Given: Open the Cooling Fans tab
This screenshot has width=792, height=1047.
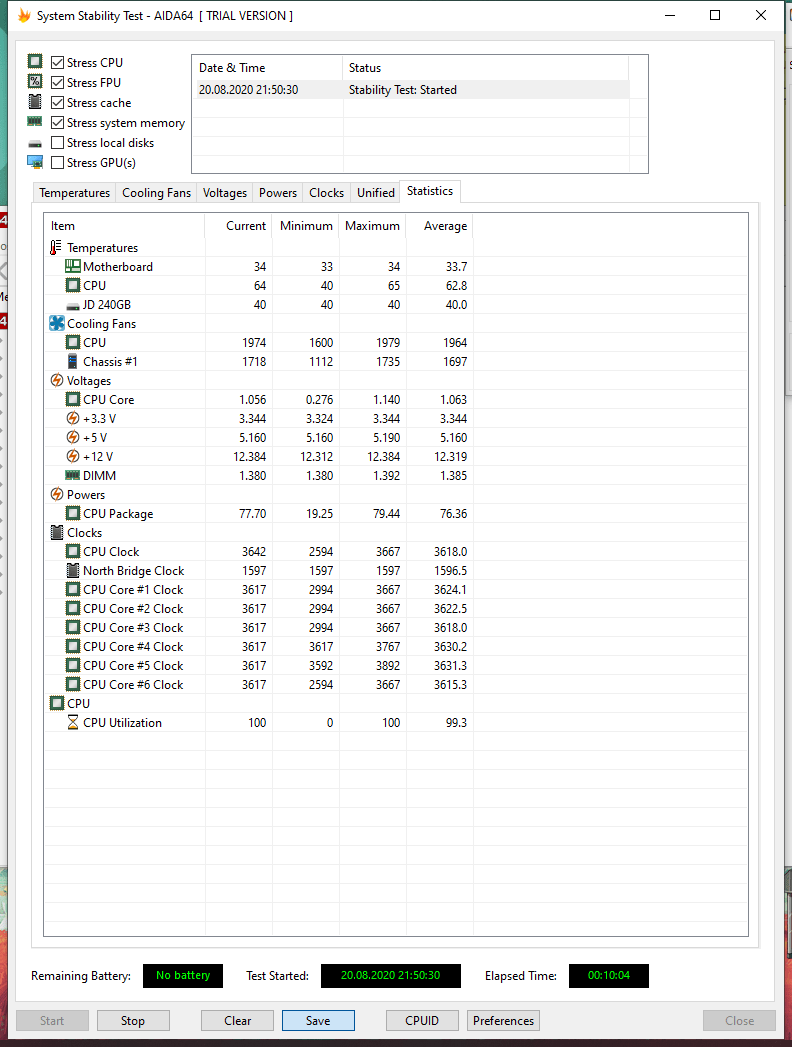Looking at the screenshot, I should tap(156, 193).
